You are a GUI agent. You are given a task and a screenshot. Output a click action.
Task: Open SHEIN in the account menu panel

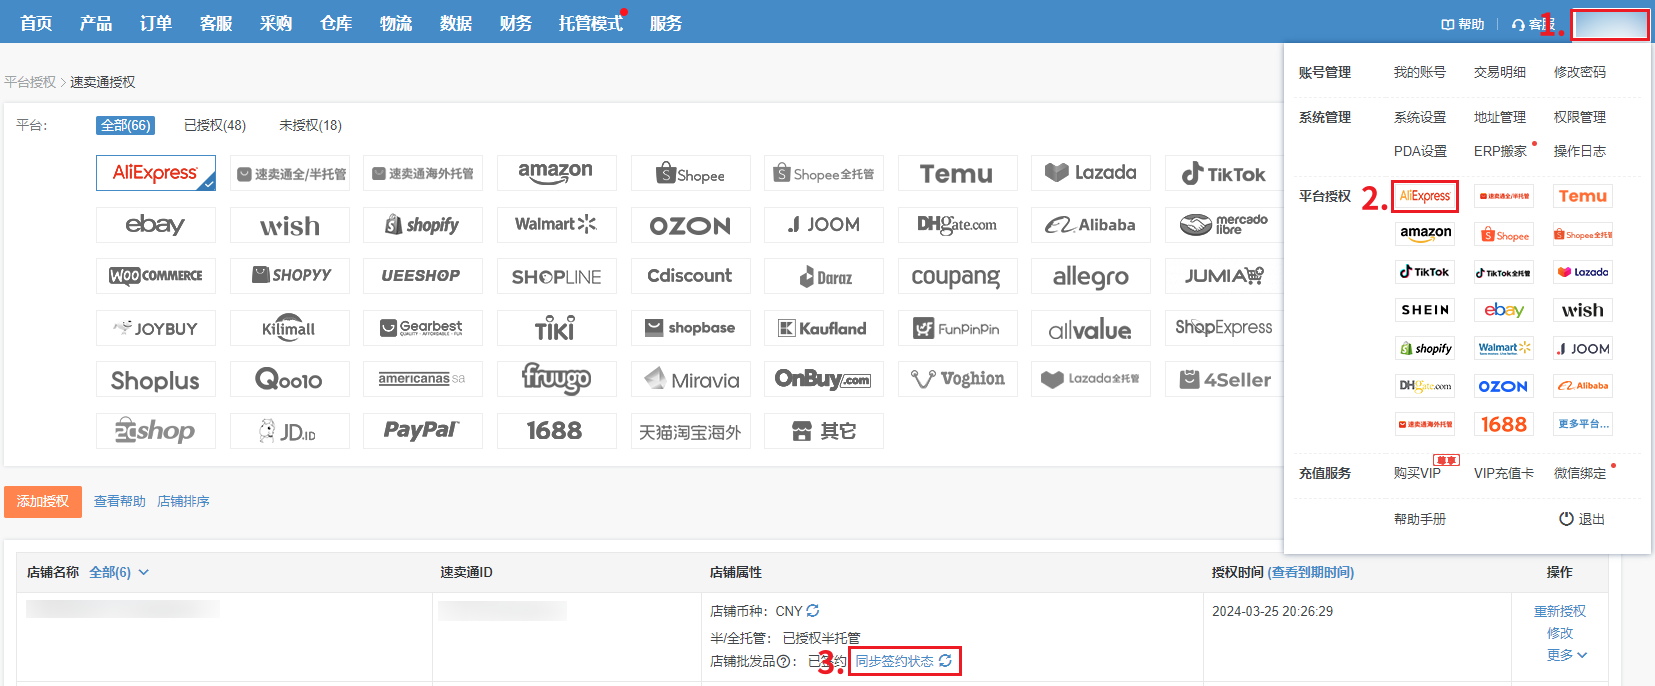pyautogui.click(x=1425, y=310)
